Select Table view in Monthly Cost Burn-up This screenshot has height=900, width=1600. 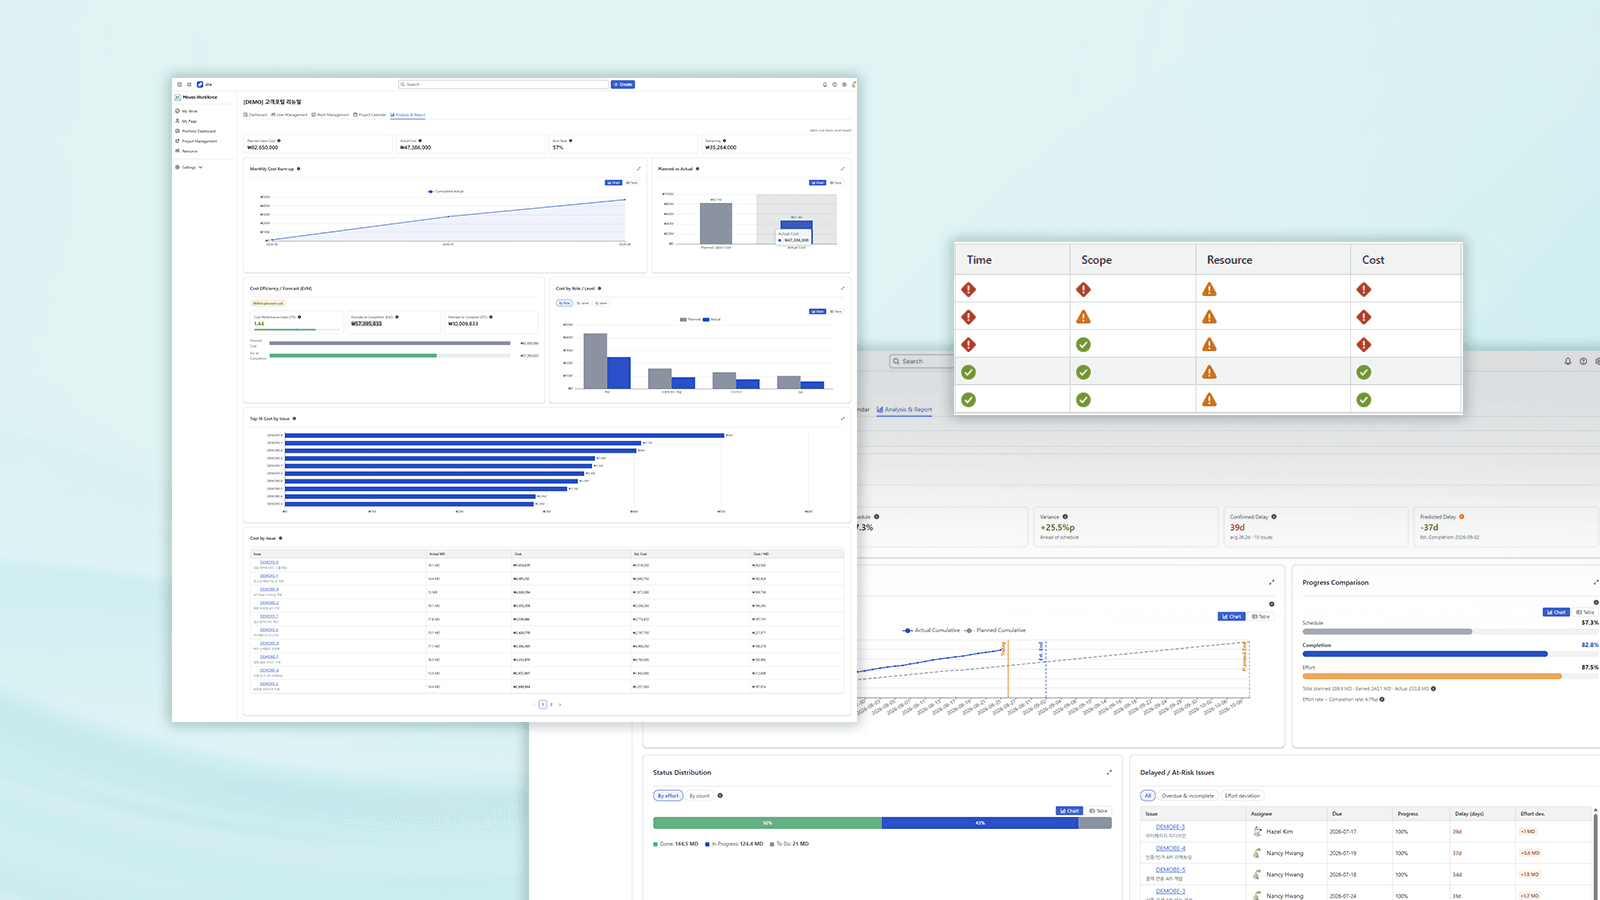click(632, 183)
